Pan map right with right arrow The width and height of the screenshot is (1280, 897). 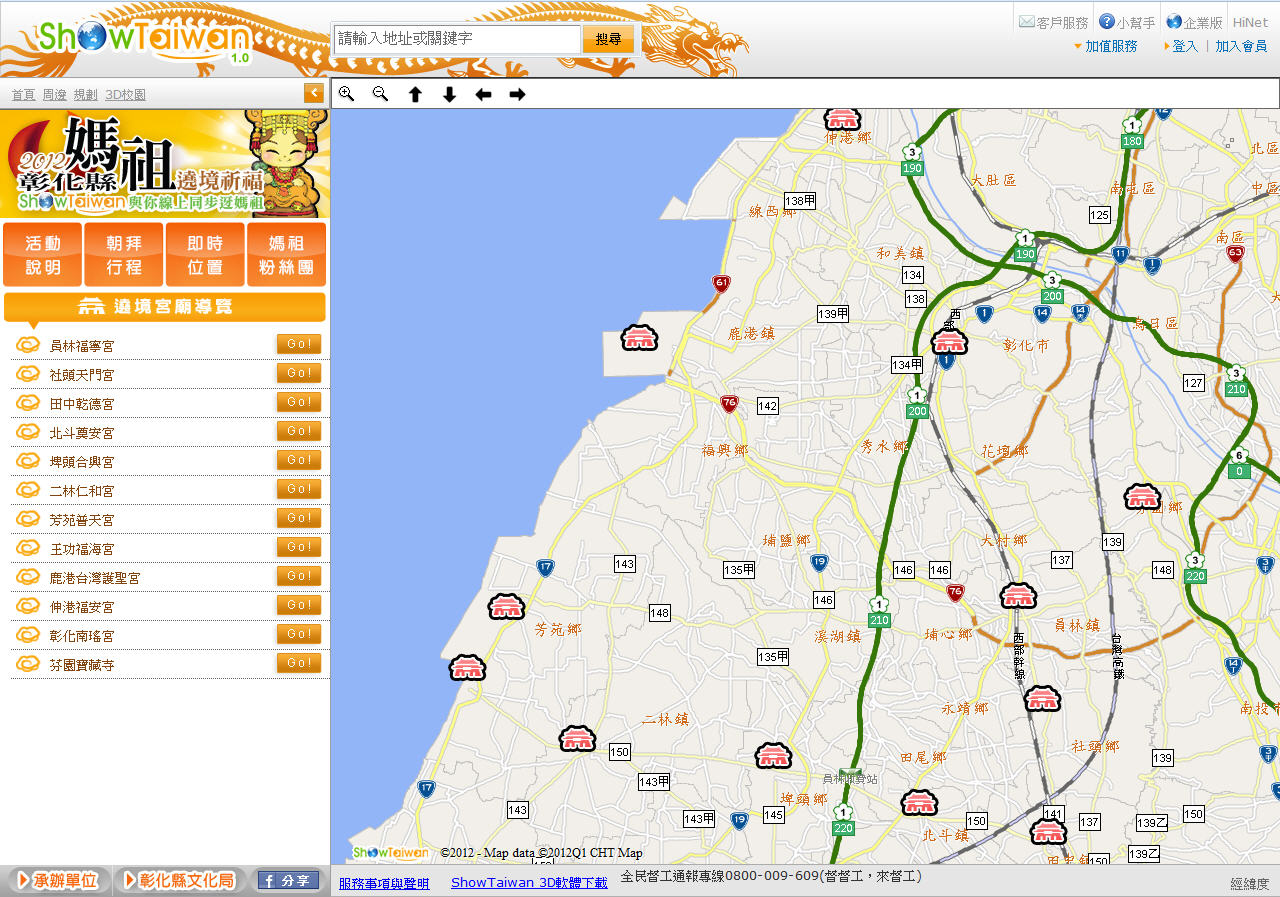coord(517,94)
